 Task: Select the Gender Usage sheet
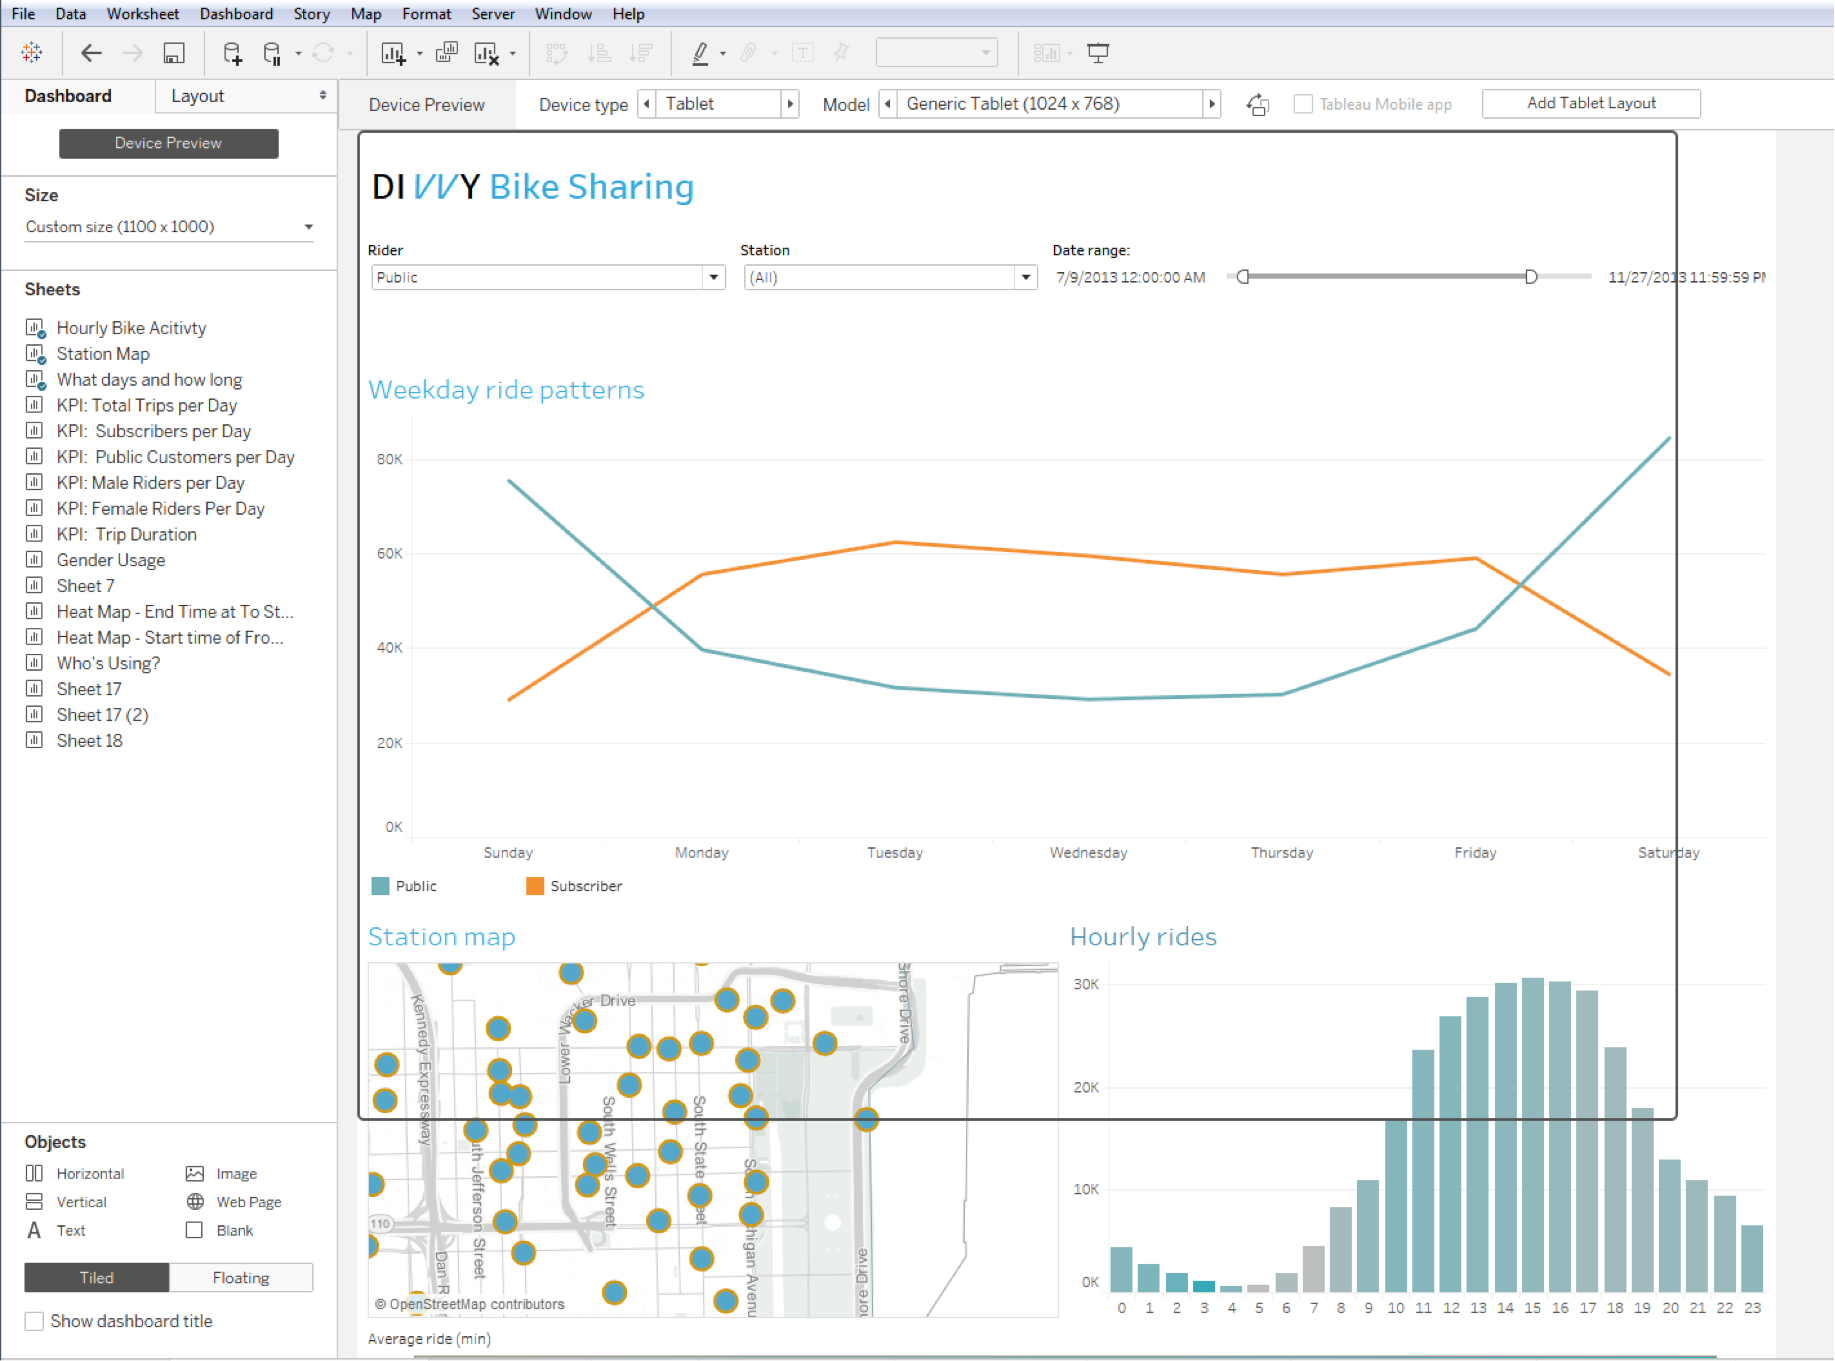111,560
